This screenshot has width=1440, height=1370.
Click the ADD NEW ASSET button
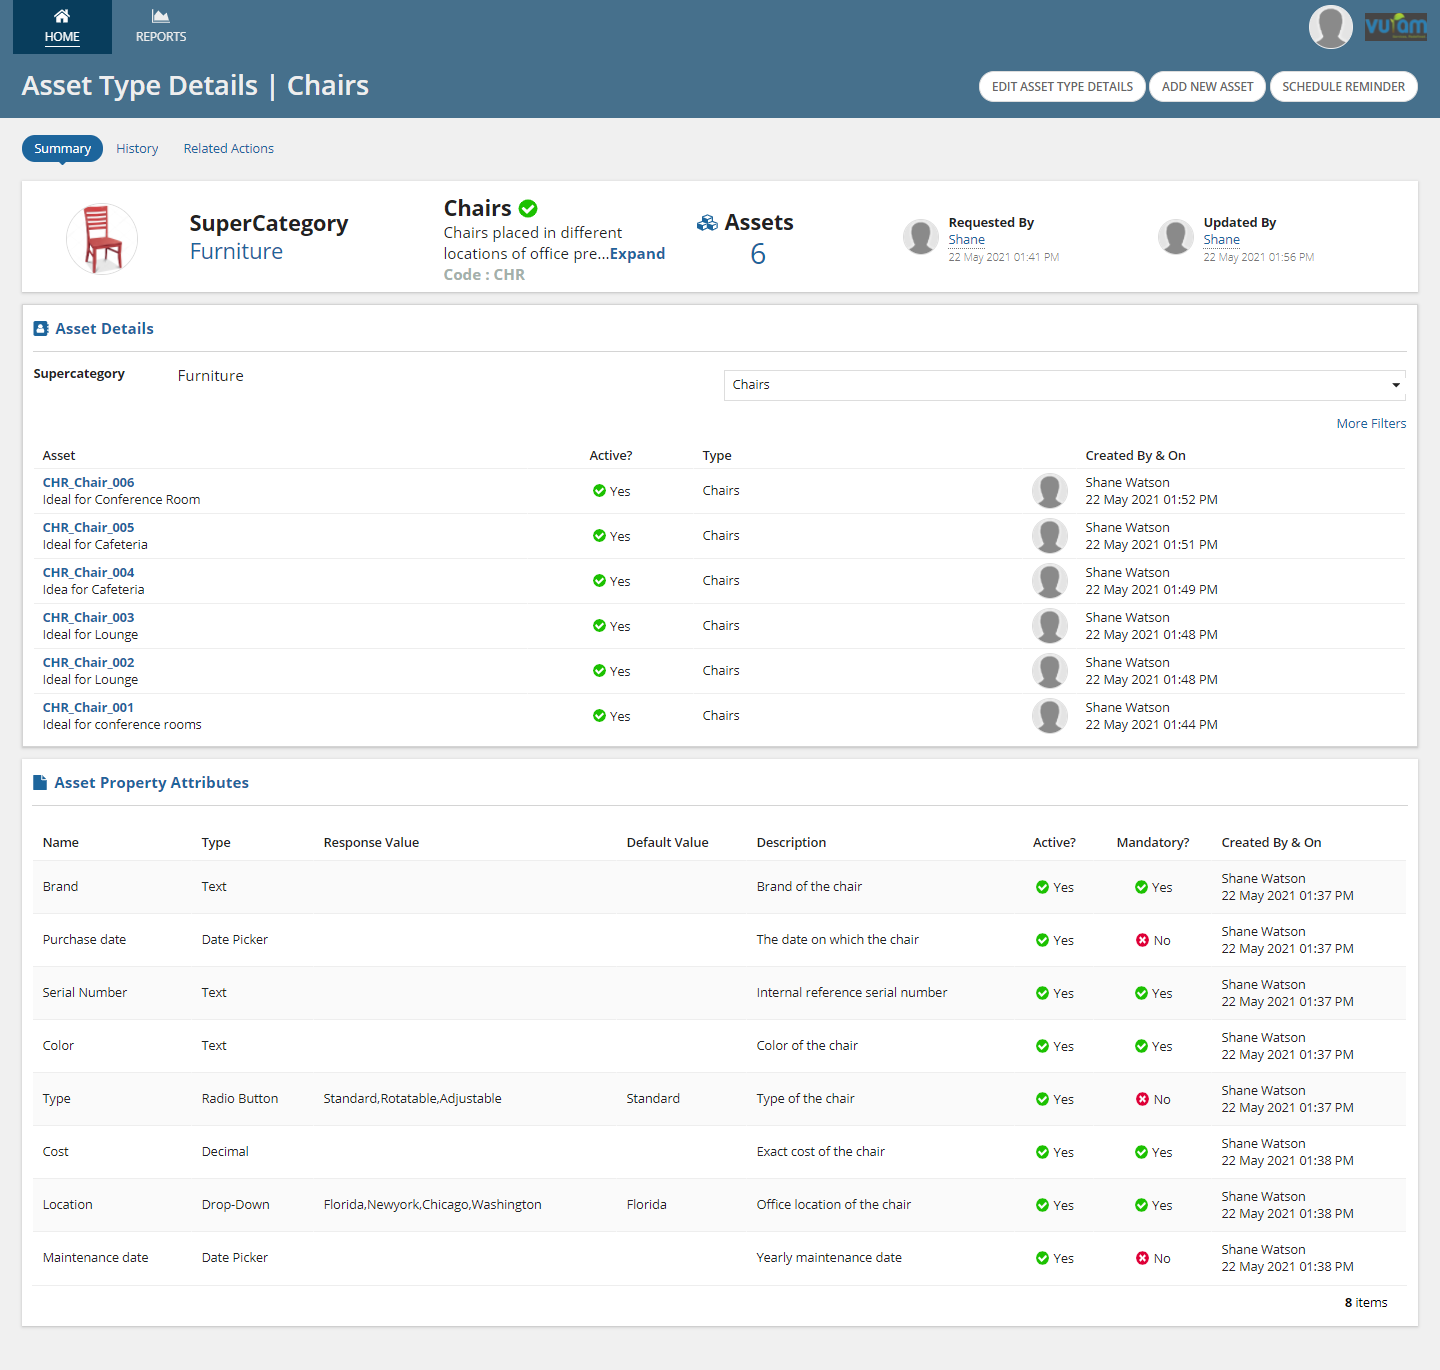click(1207, 86)
